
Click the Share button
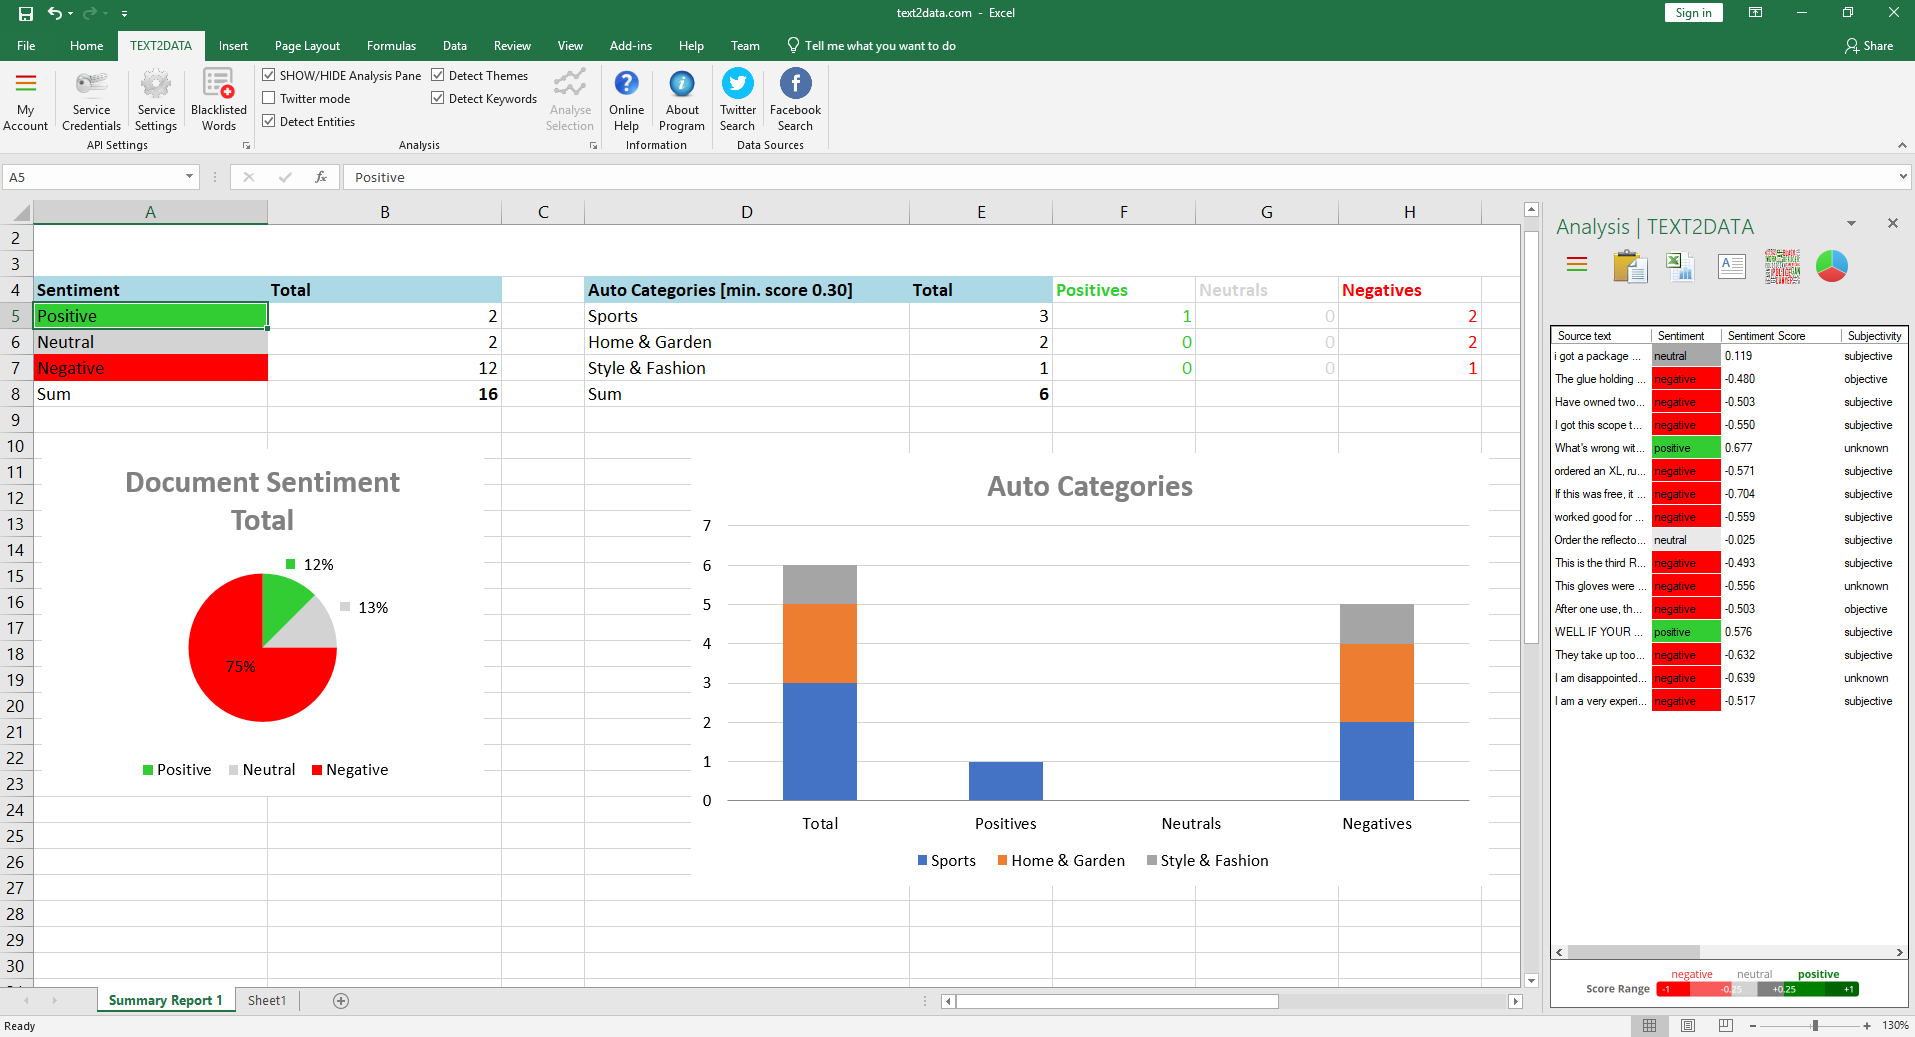point(1869,46)
